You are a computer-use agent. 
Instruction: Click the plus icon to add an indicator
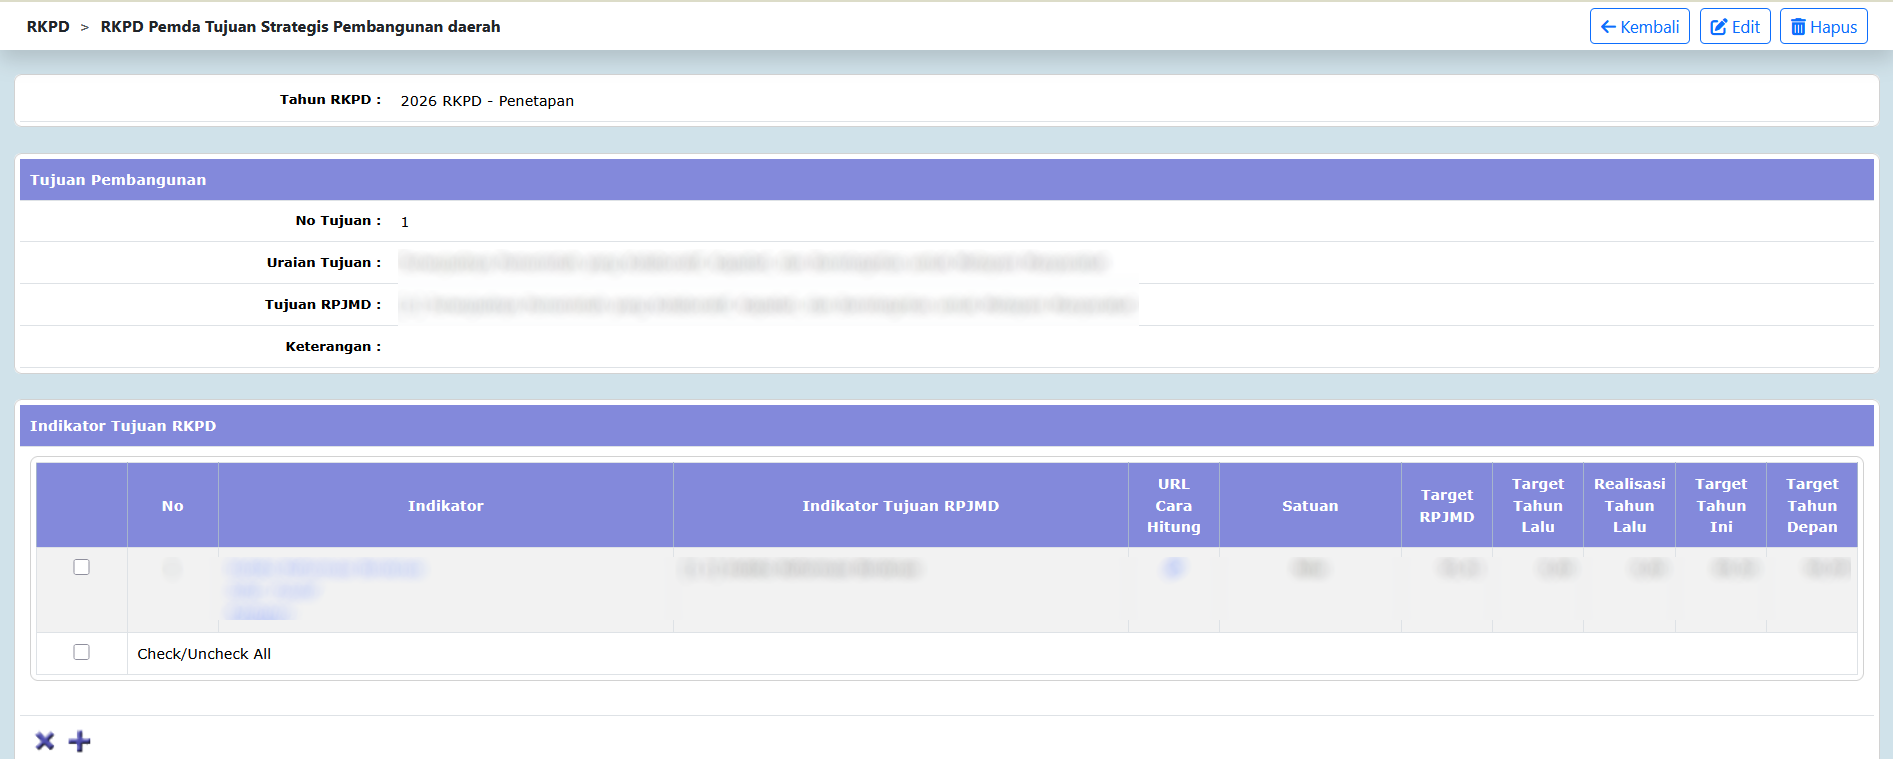click(x=79, y=741)
